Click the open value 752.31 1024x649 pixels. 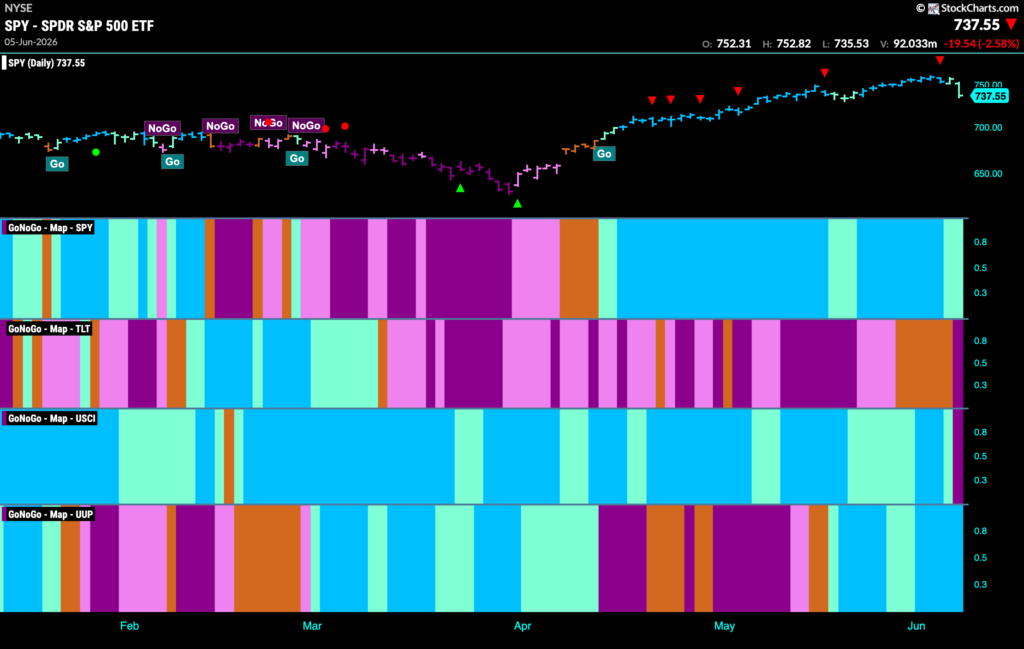(733, 44)
